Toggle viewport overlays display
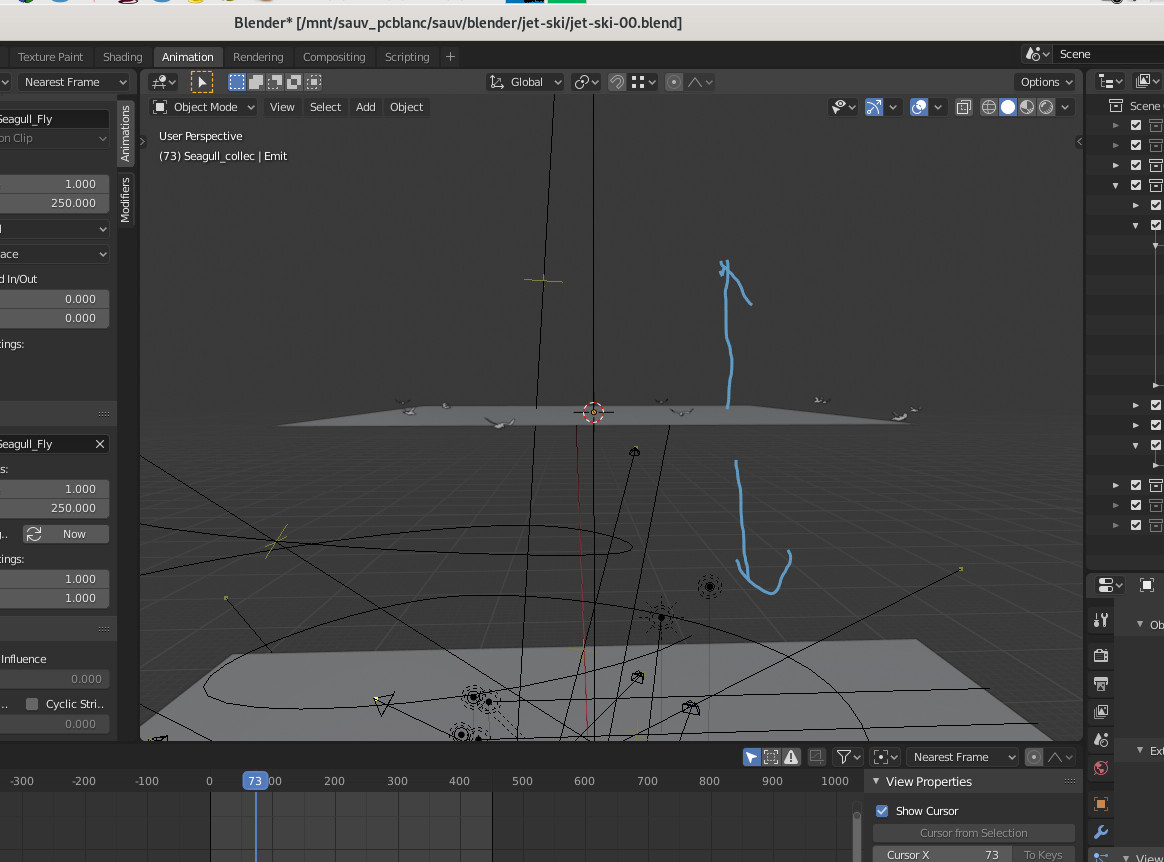Viewport: 1164px width, 862px height. tap(919, 107)
